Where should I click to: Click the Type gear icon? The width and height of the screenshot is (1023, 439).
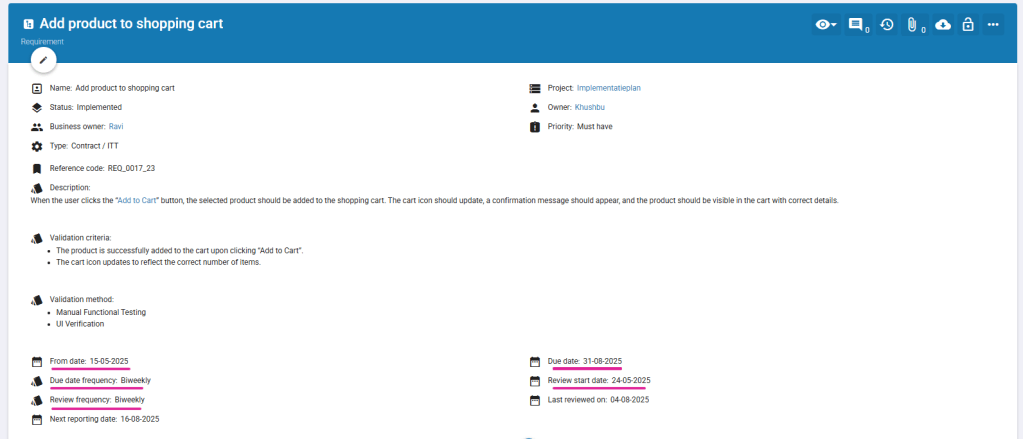pyautogui.click(x=37, y=146)
